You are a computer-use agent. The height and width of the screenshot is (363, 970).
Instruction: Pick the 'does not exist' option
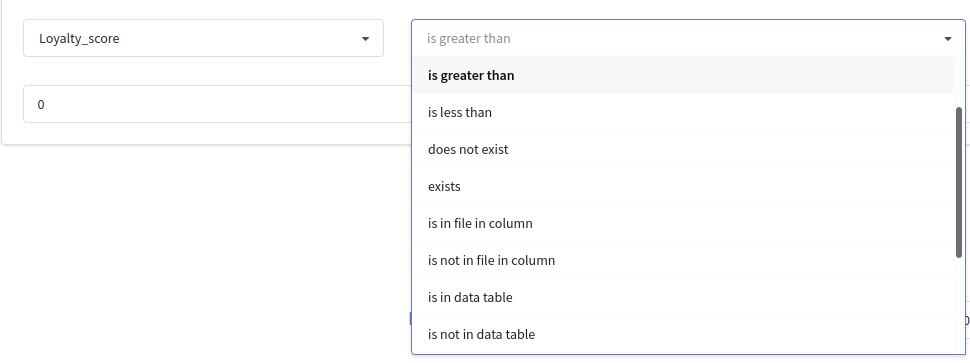(683, 150)
